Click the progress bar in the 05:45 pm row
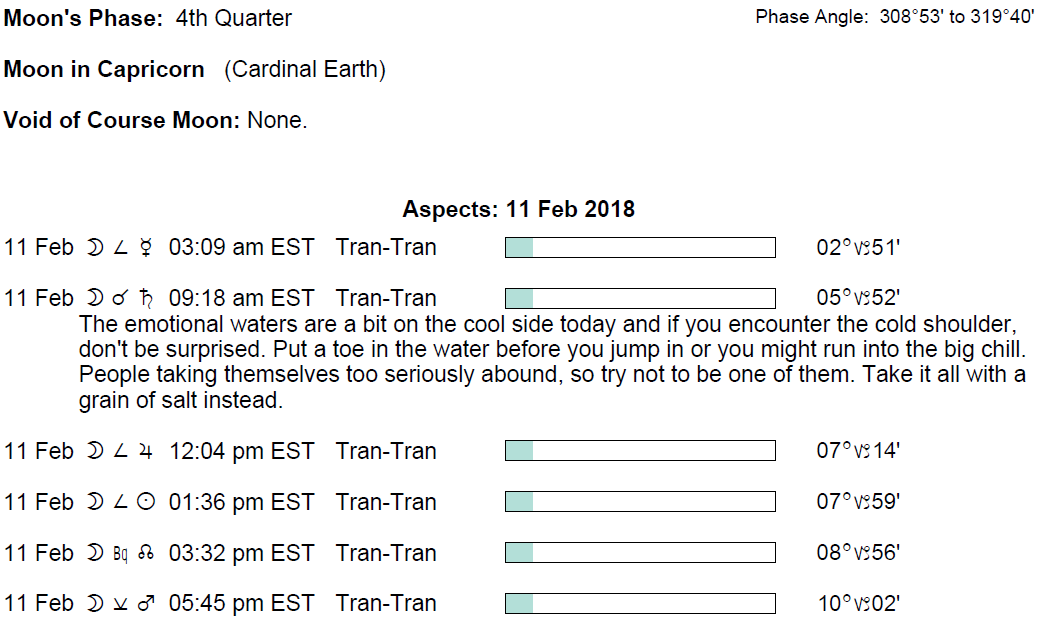Viewport: 1043px width, 621px height. click(640, 604)
